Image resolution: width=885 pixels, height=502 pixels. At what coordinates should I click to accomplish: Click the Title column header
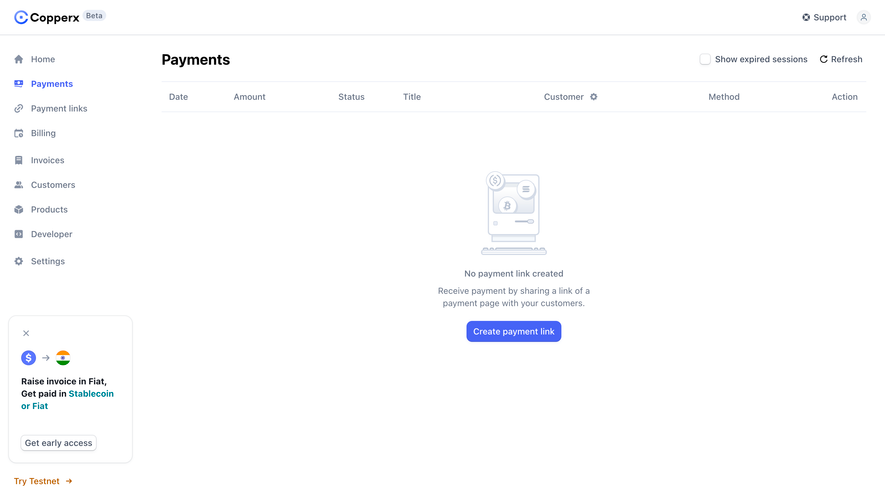coord(412,97)
